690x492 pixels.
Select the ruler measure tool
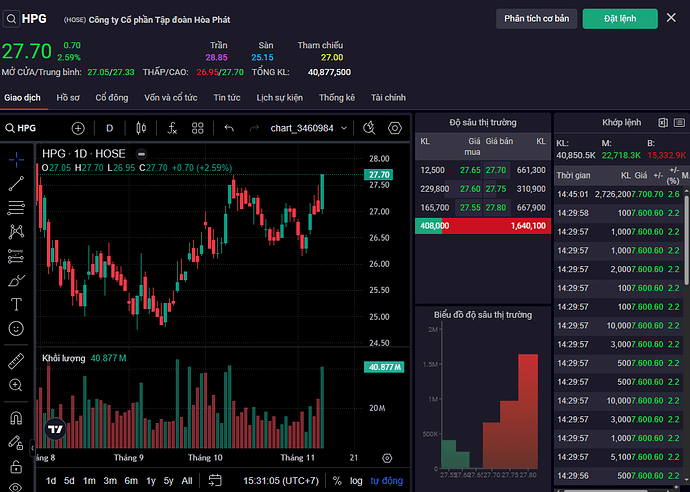pos(16,360)
